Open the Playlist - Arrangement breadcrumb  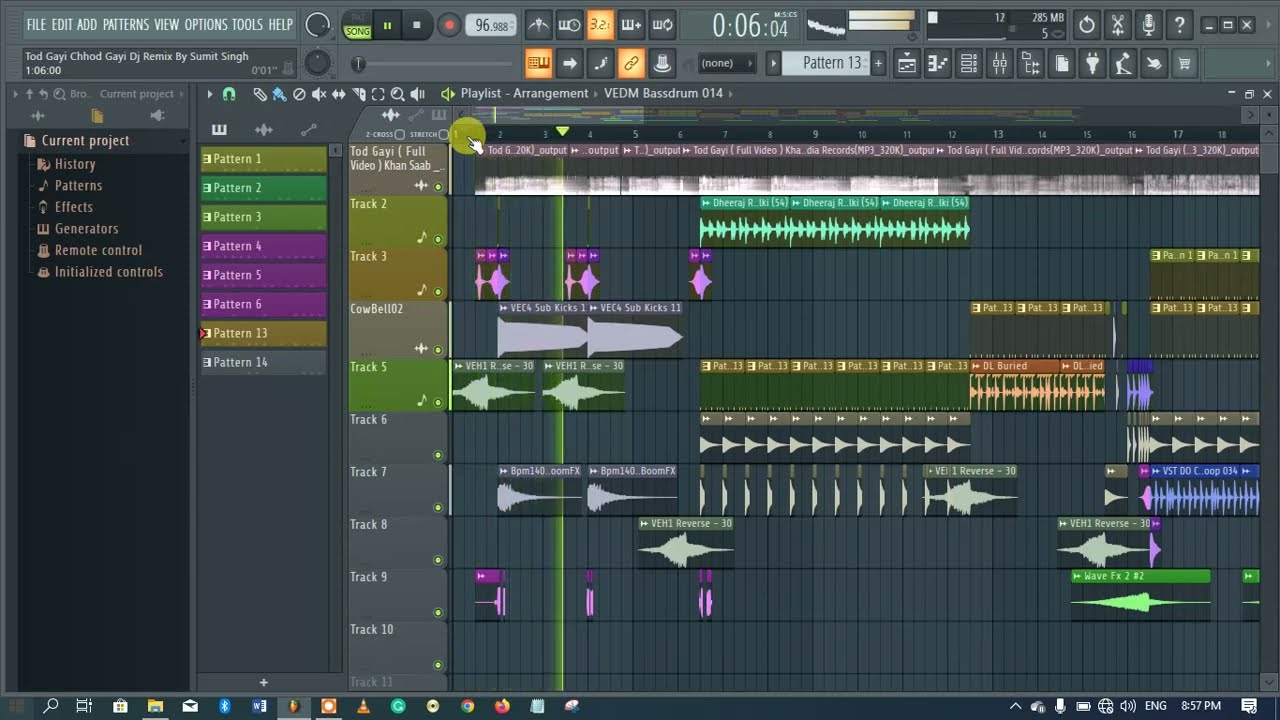(524, 94)
